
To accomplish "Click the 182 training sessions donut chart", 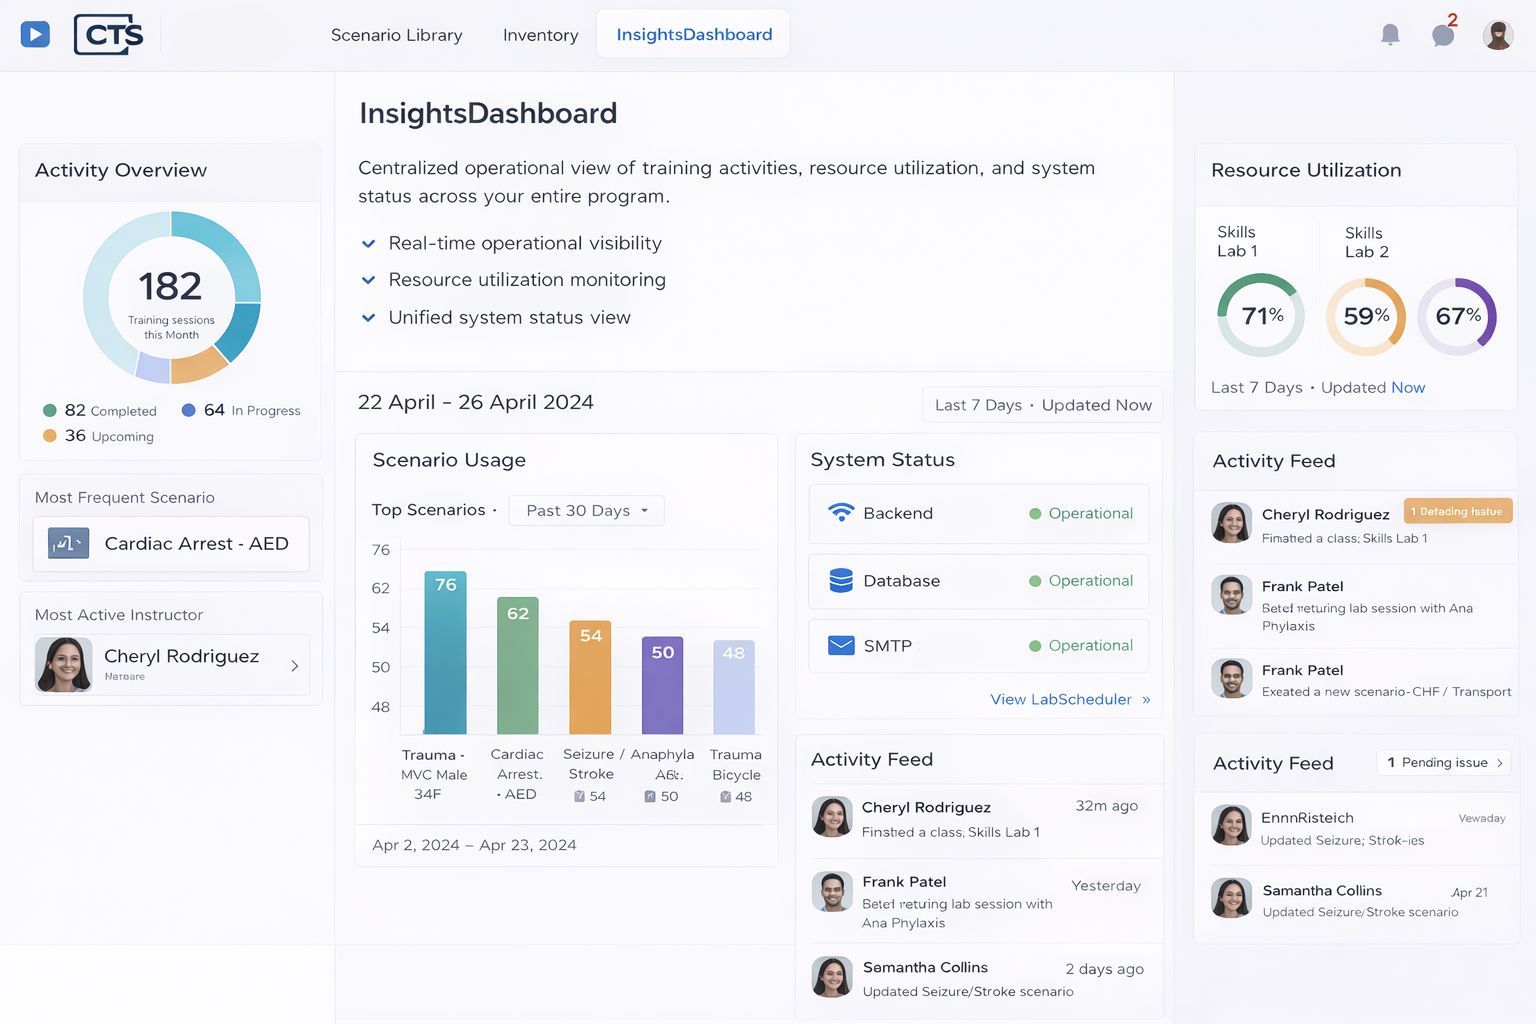I will 172,298.
